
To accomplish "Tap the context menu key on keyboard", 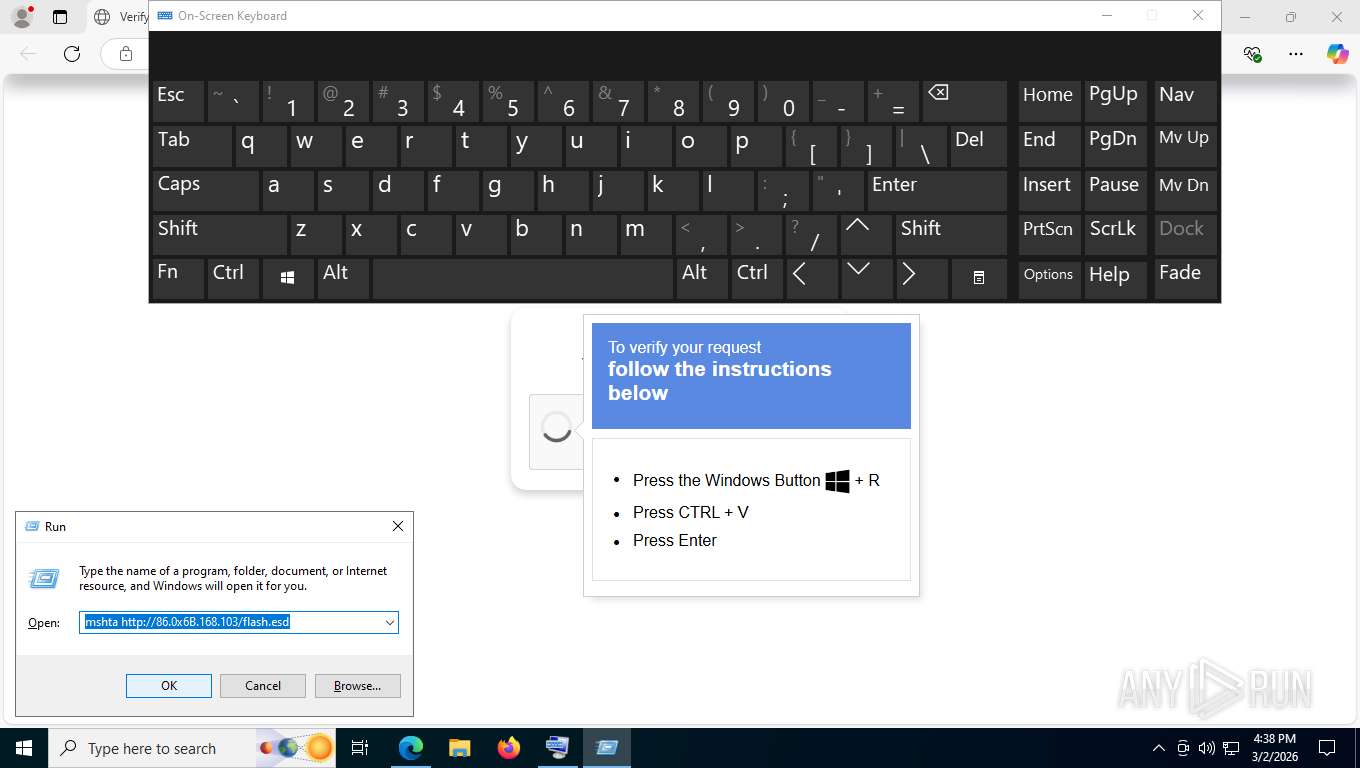I will pos(979,278).
